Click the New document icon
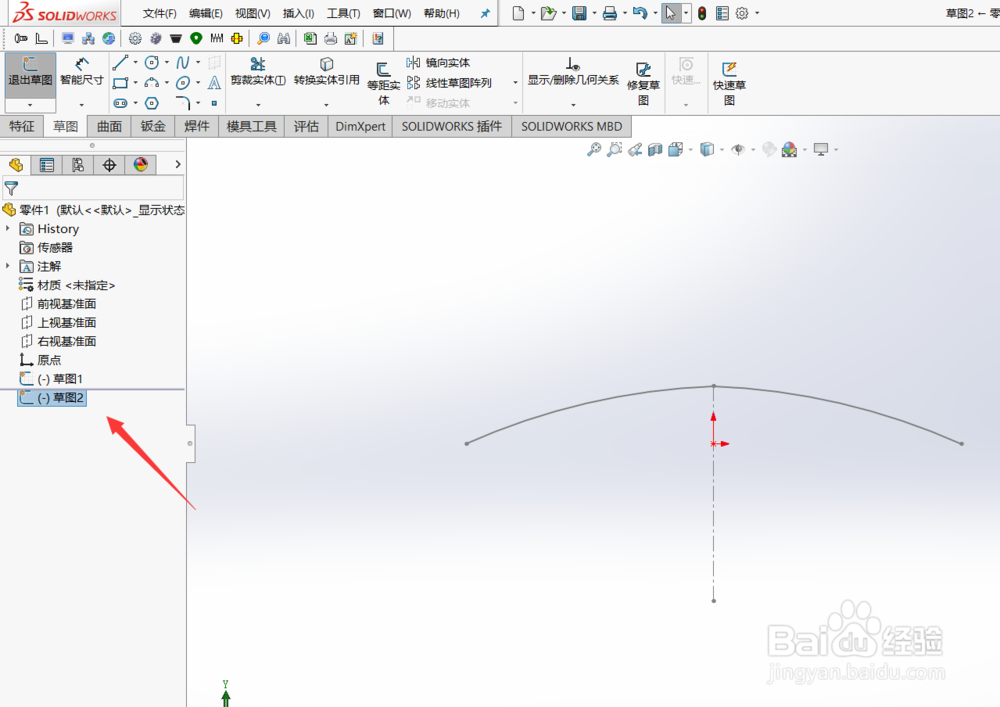The width and height of the screenshot is (1000, 707). pos(518,13)
